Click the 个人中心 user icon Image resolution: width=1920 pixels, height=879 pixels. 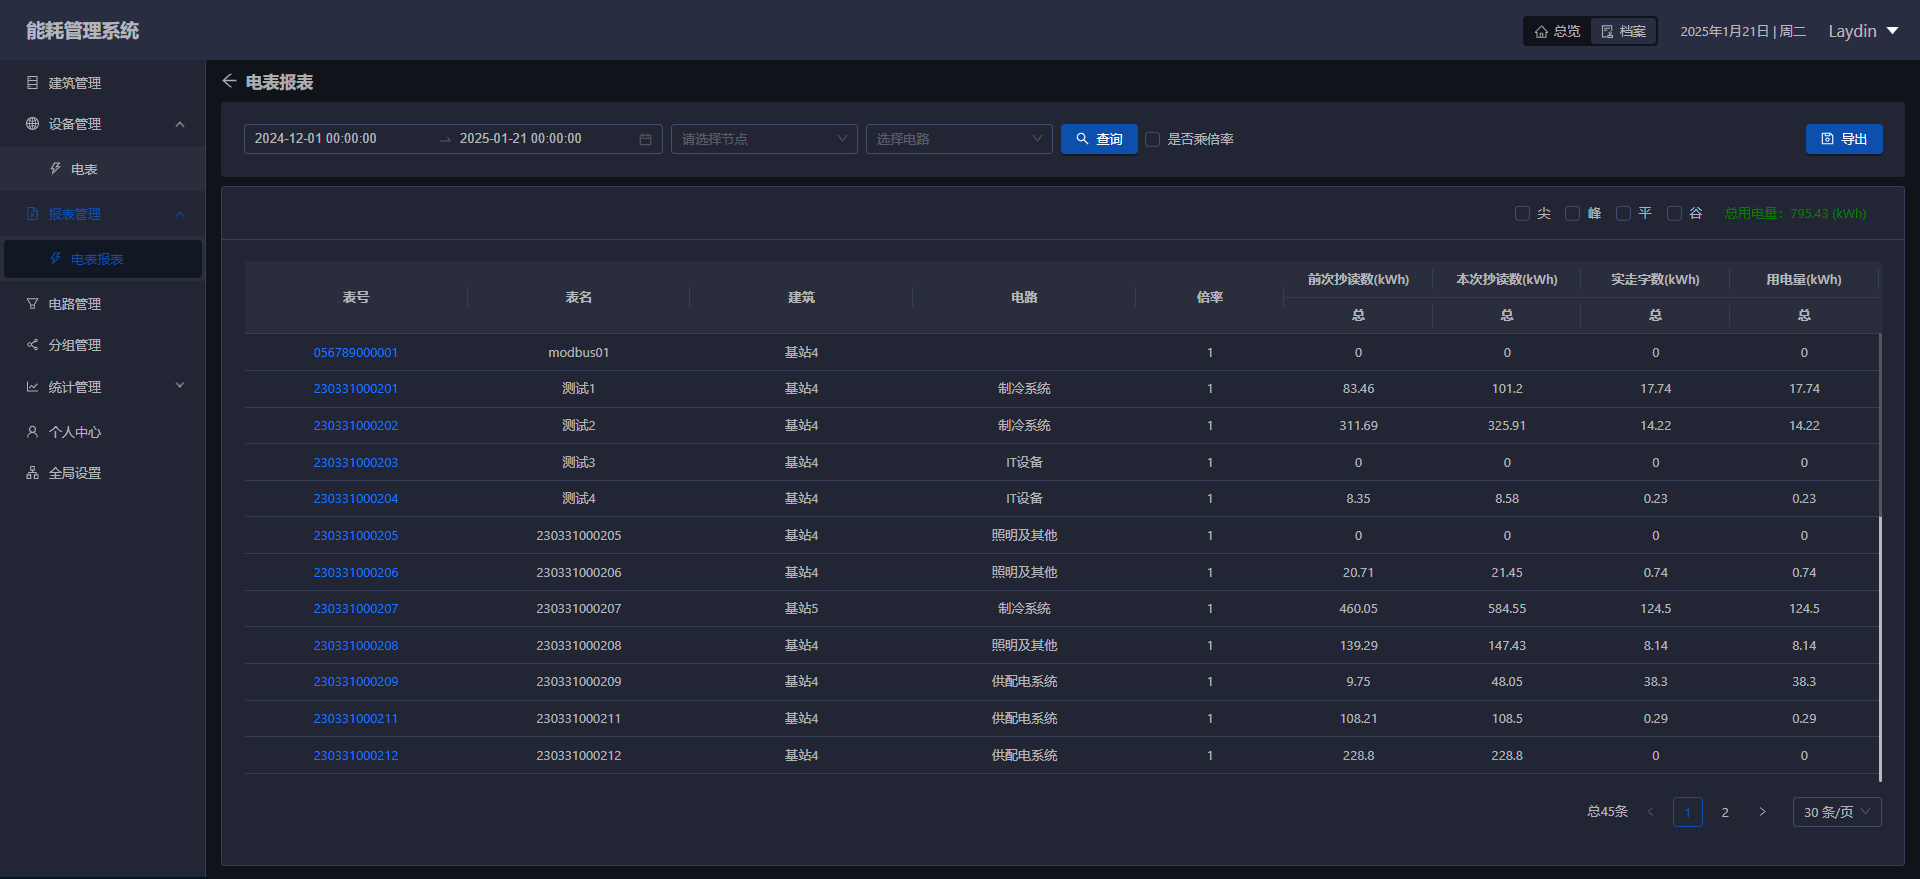[32, 432]
